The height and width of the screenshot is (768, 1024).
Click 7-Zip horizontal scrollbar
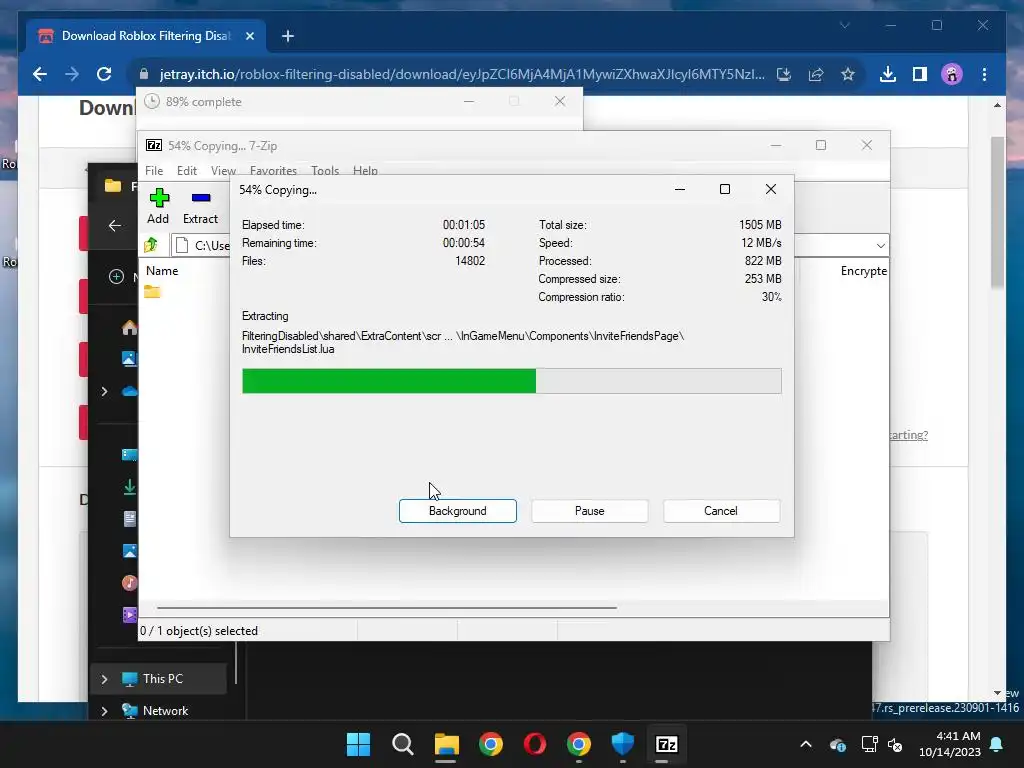[387, 607]
